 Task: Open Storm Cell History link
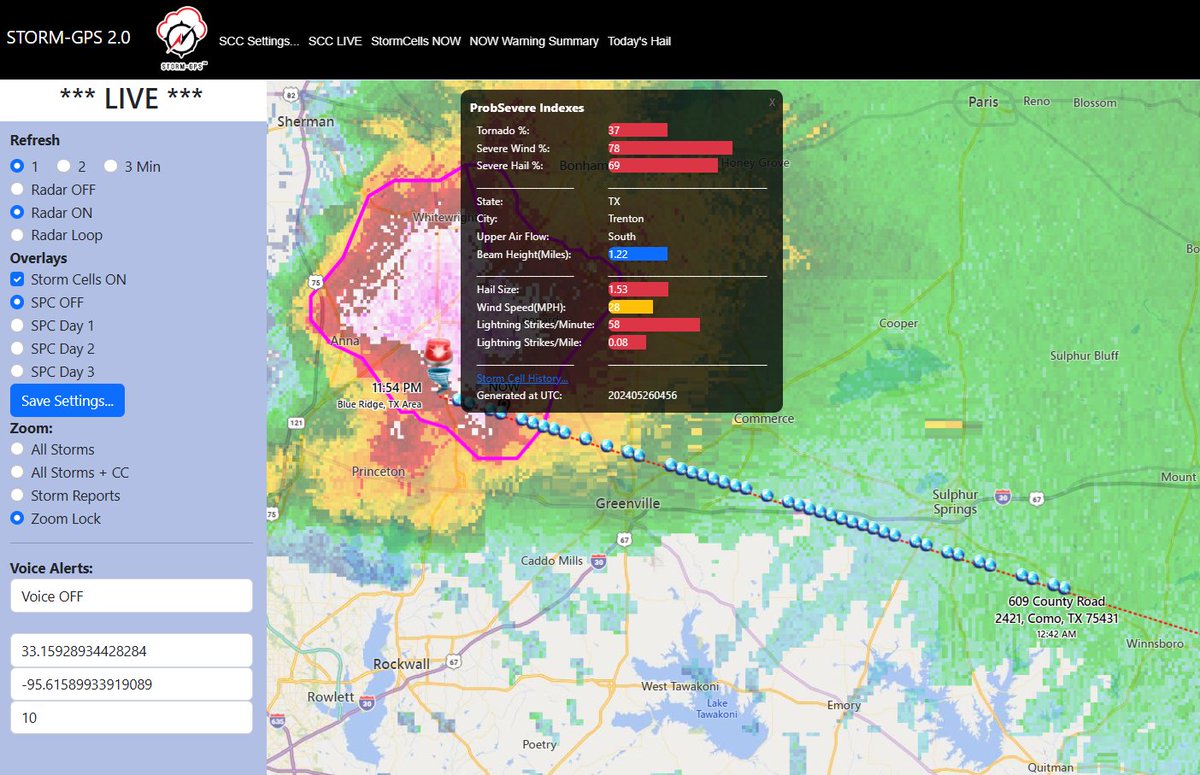pos(522,378)
